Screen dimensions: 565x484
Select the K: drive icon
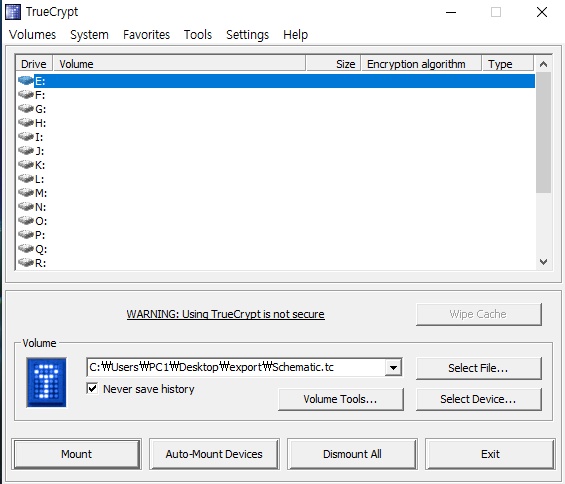pyautogui.click(x=26, y=165)
